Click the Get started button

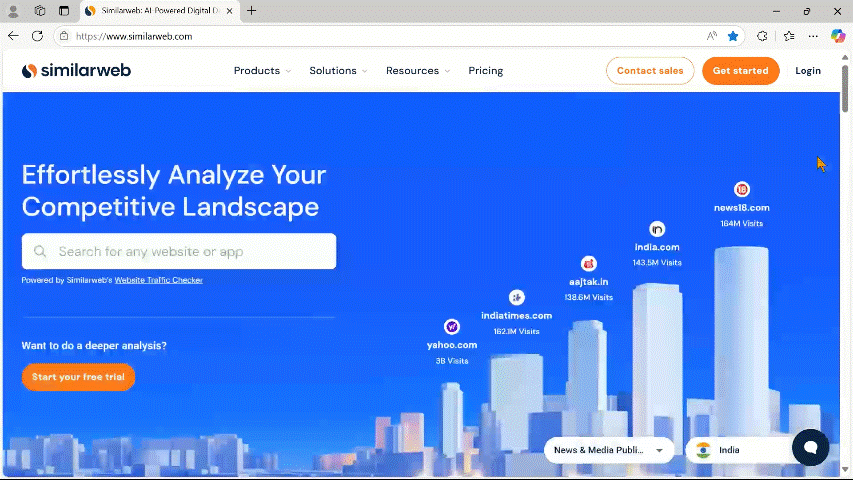pyautogui.click(x=740, y=71)
